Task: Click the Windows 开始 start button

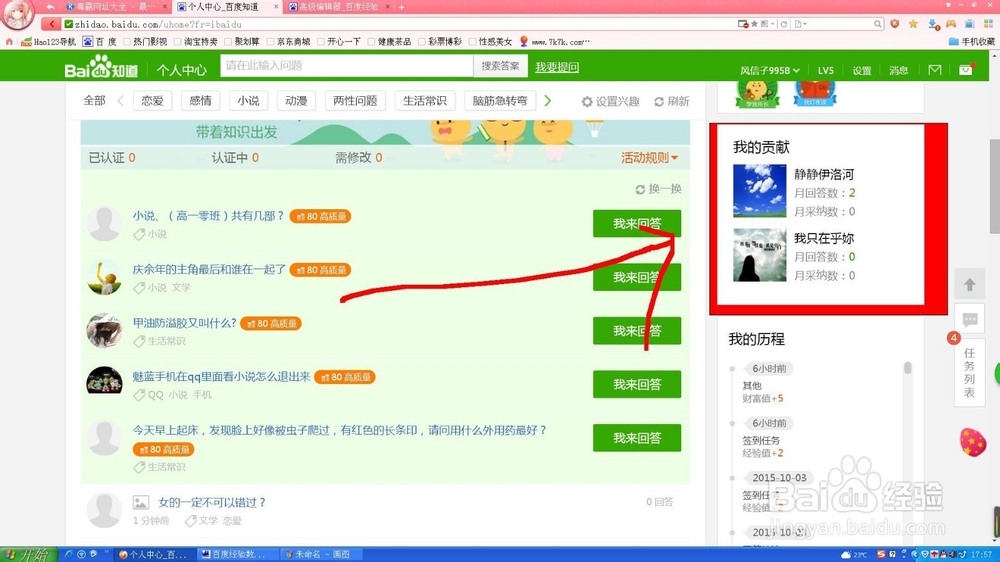Action: point(27,554)
